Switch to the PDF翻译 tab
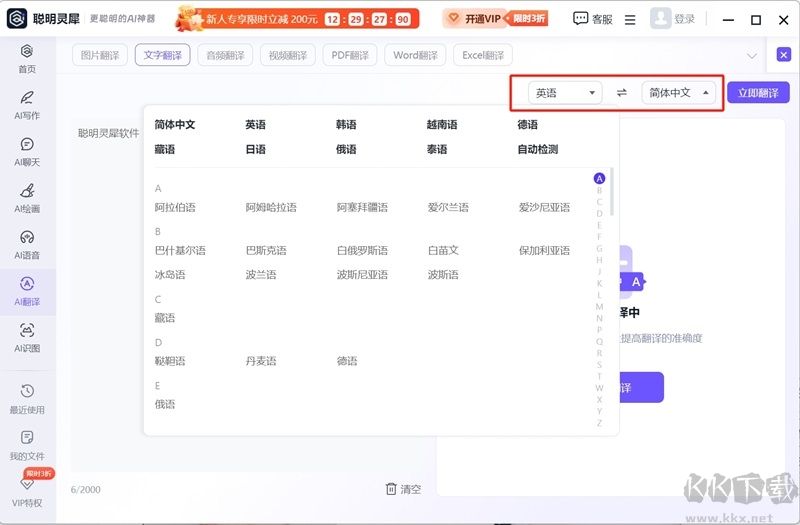This screenshot has width=800, height=525. tap(350, 56)
